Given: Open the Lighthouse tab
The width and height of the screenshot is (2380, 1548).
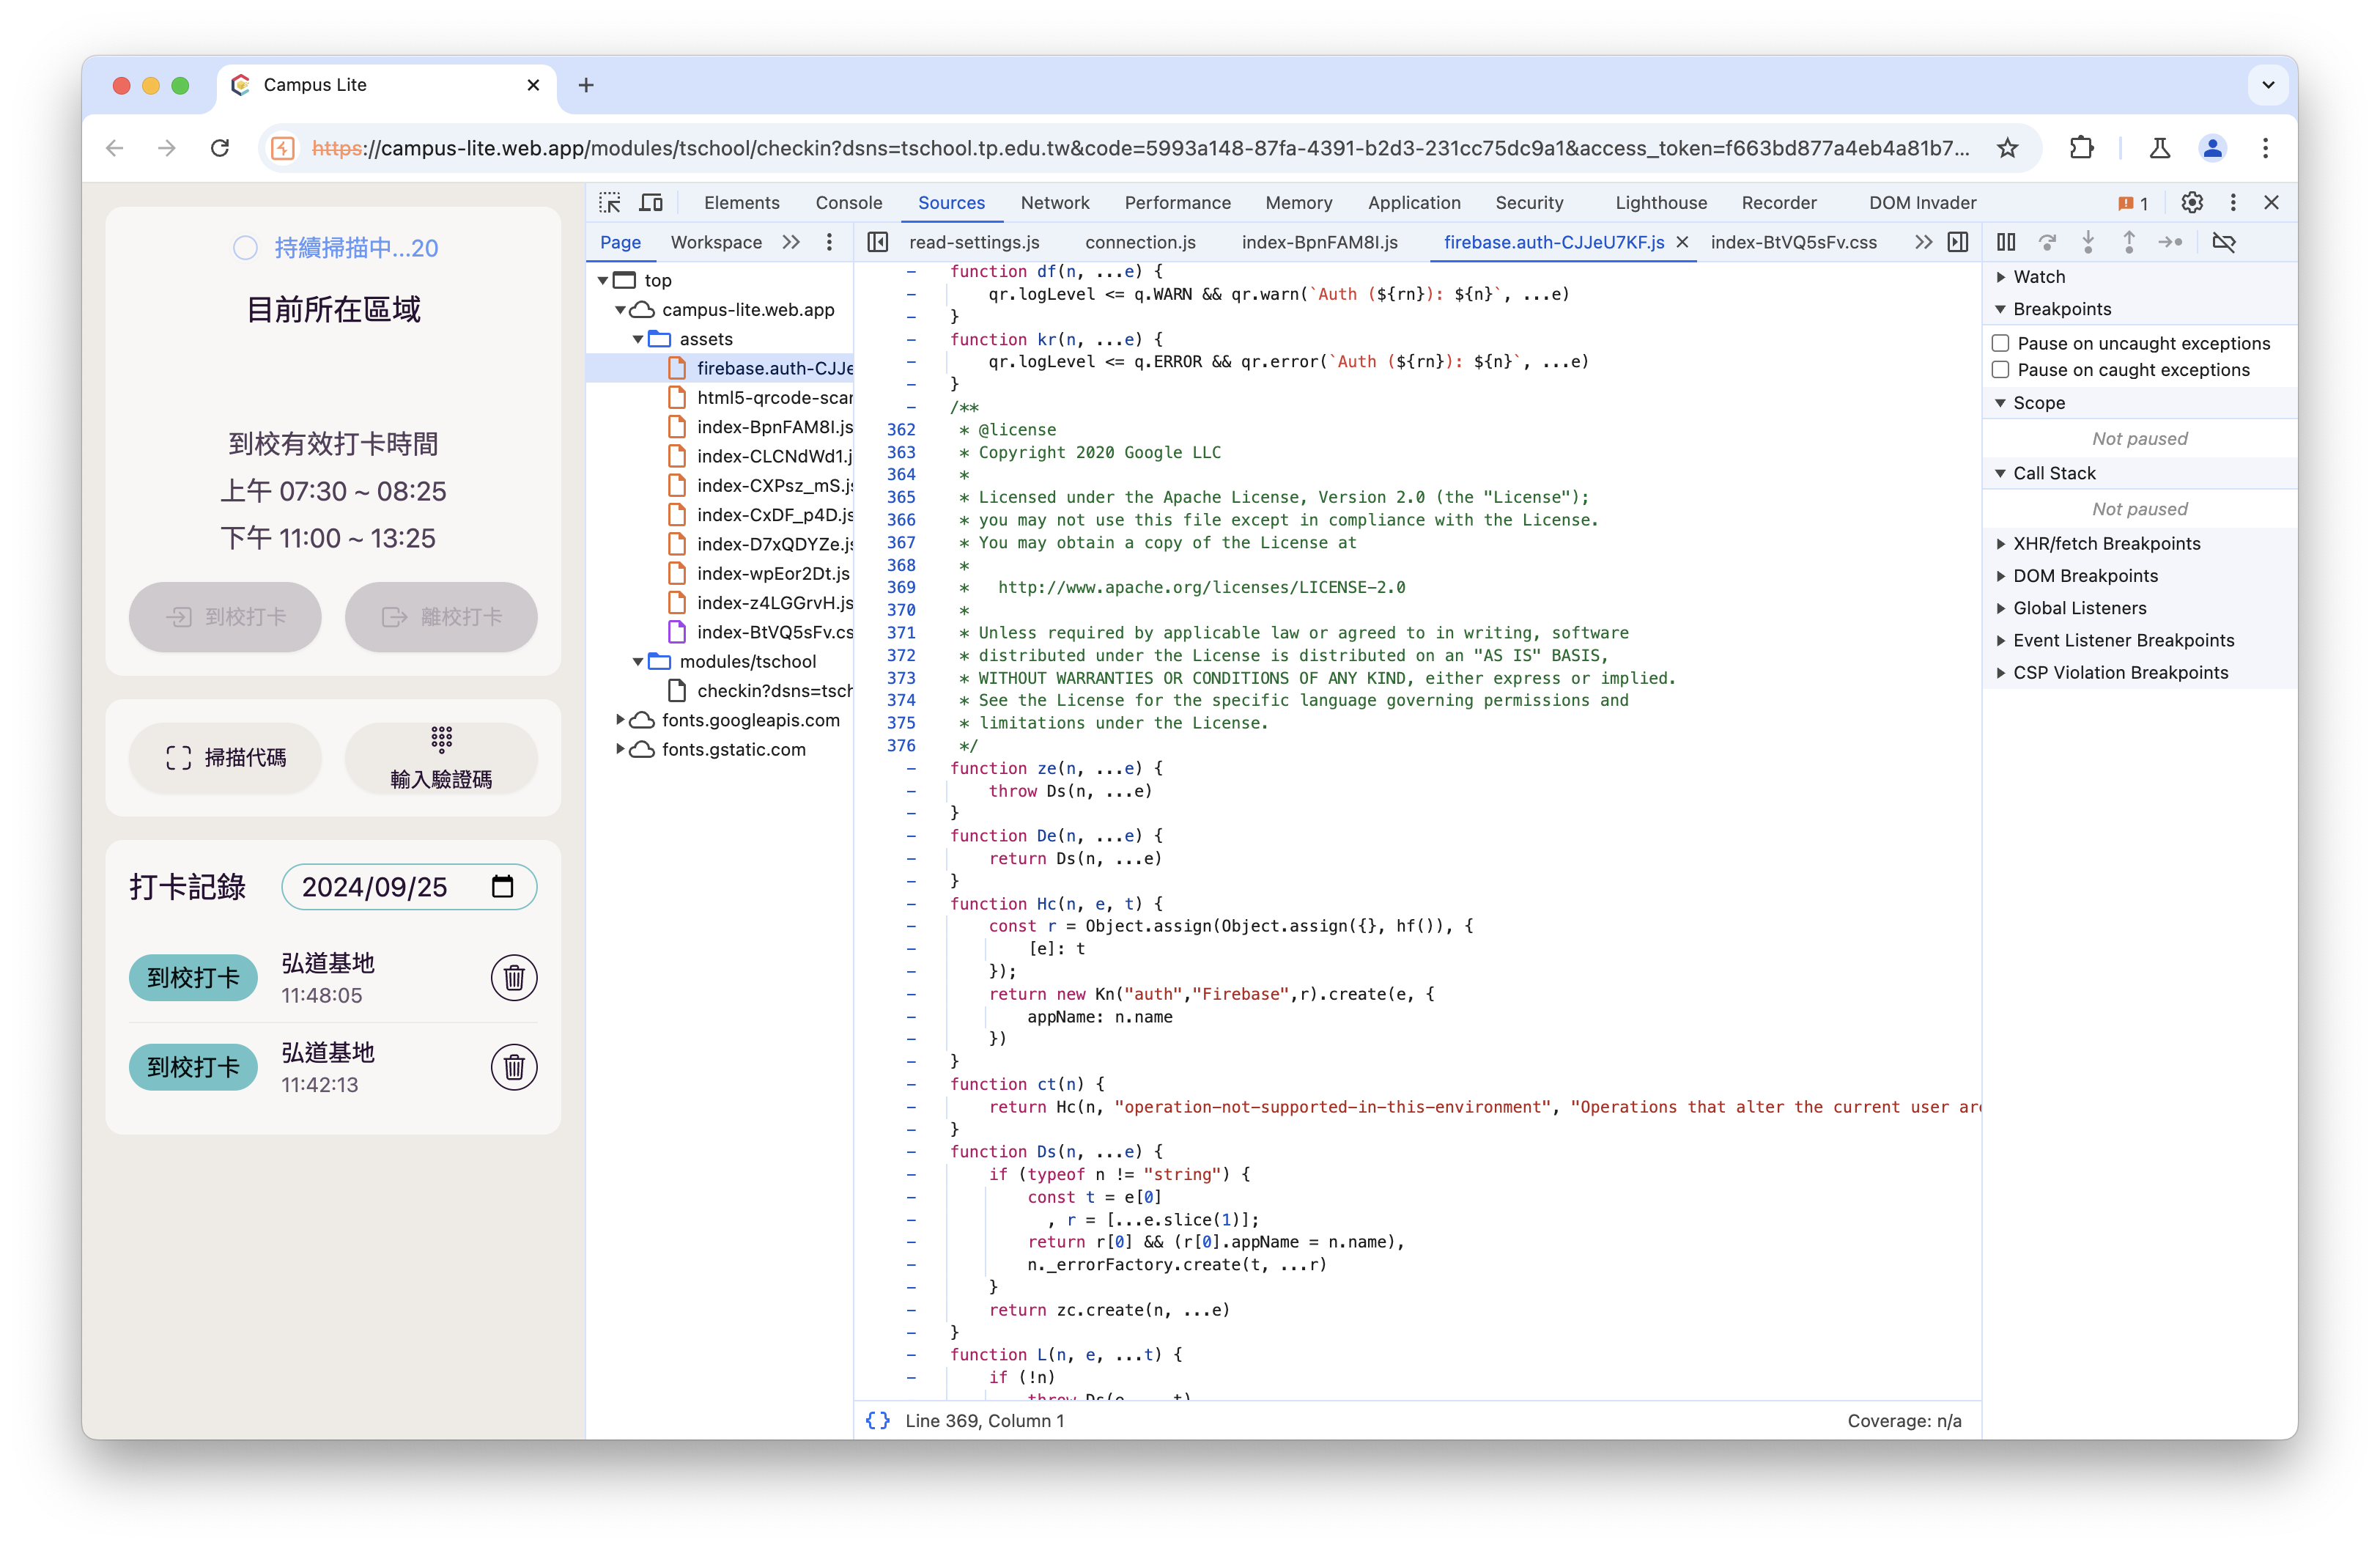Looking at the screenshot, I should [x=1660, y=203].
